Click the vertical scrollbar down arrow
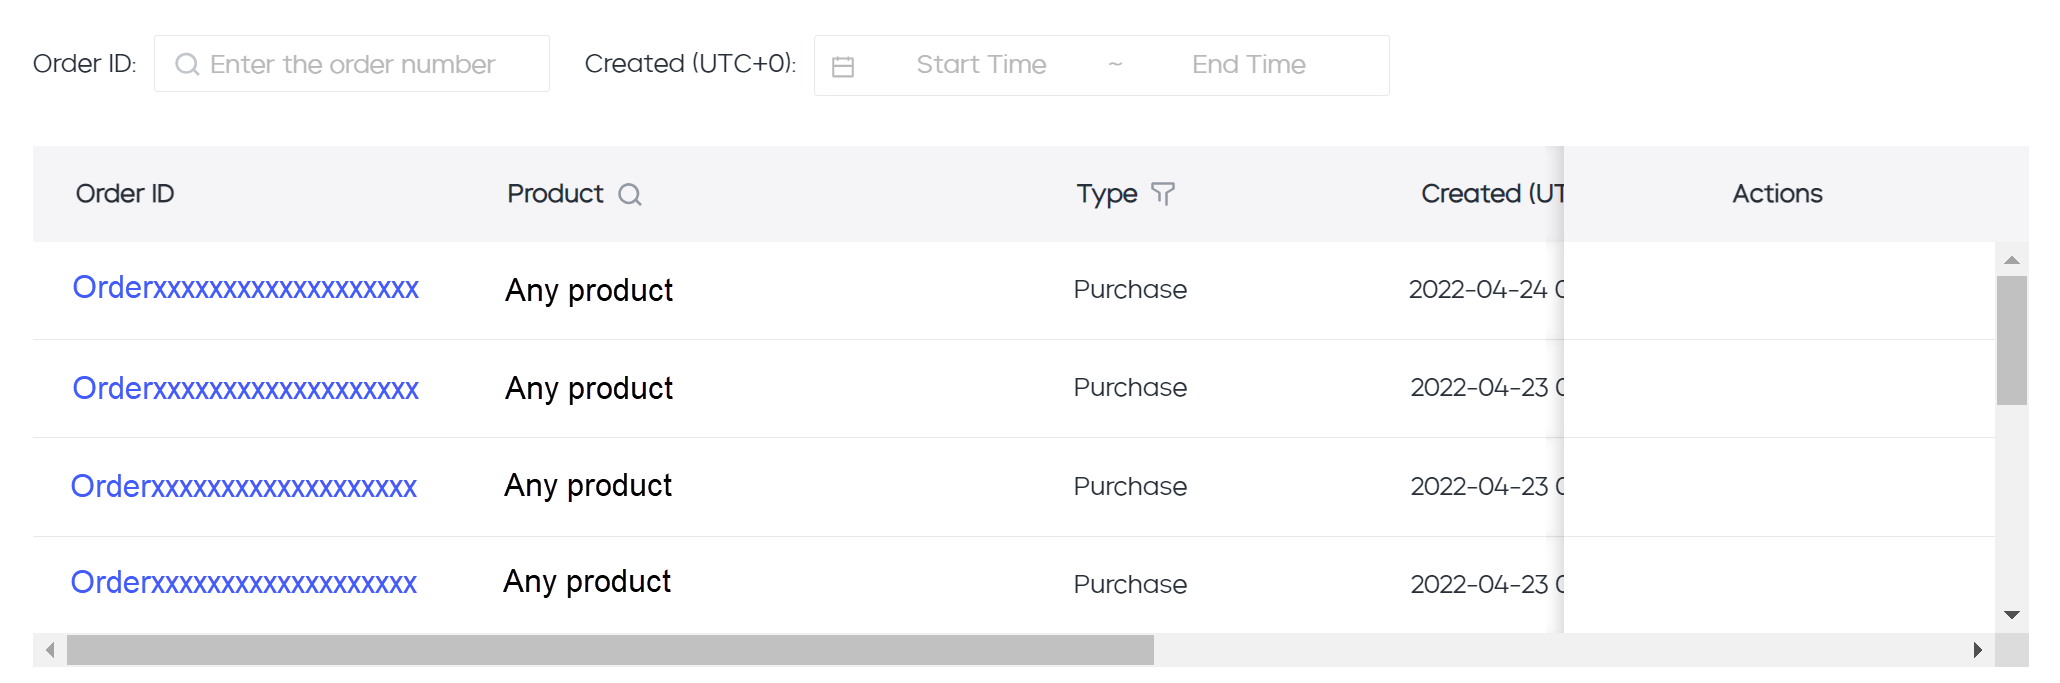 [2011, 614]
